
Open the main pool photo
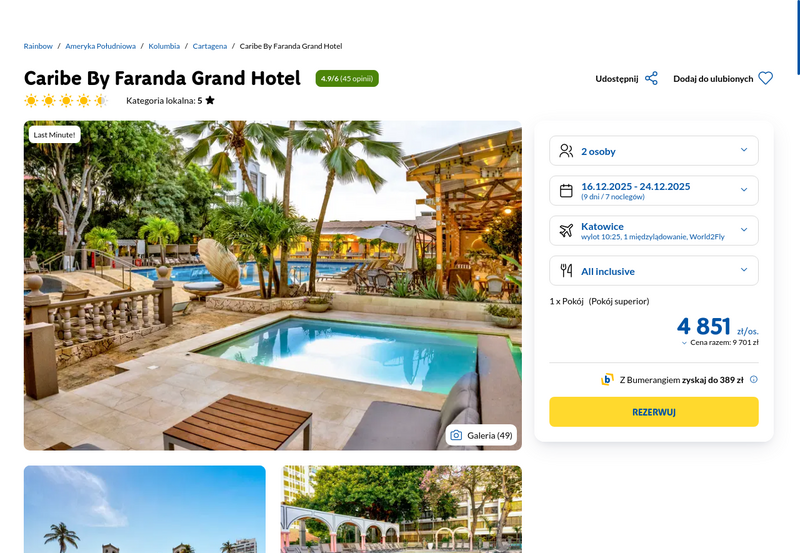click(272, 285)
